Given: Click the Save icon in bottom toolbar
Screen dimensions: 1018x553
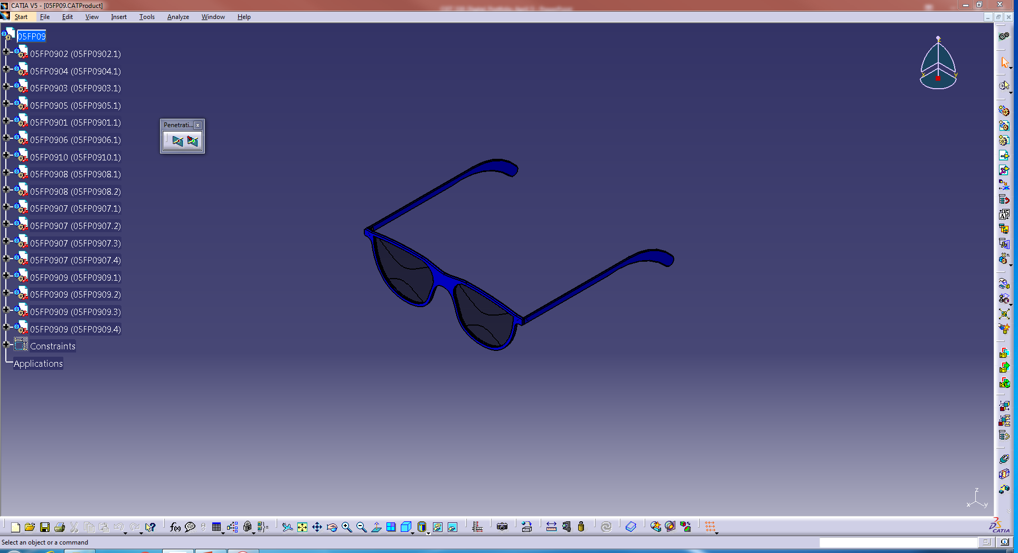Looking at the screenshot, I should click(x=44, y=527).
